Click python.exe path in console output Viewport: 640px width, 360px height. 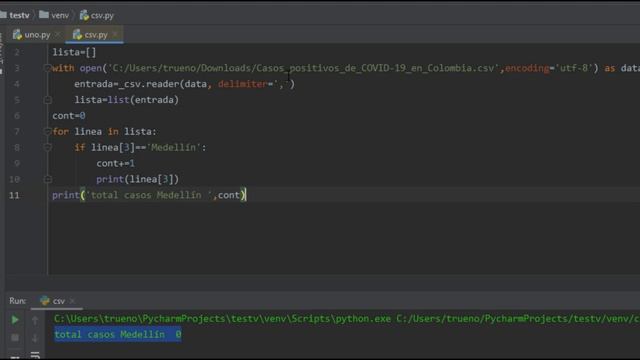pyautogui.click(x=222, y=318)
